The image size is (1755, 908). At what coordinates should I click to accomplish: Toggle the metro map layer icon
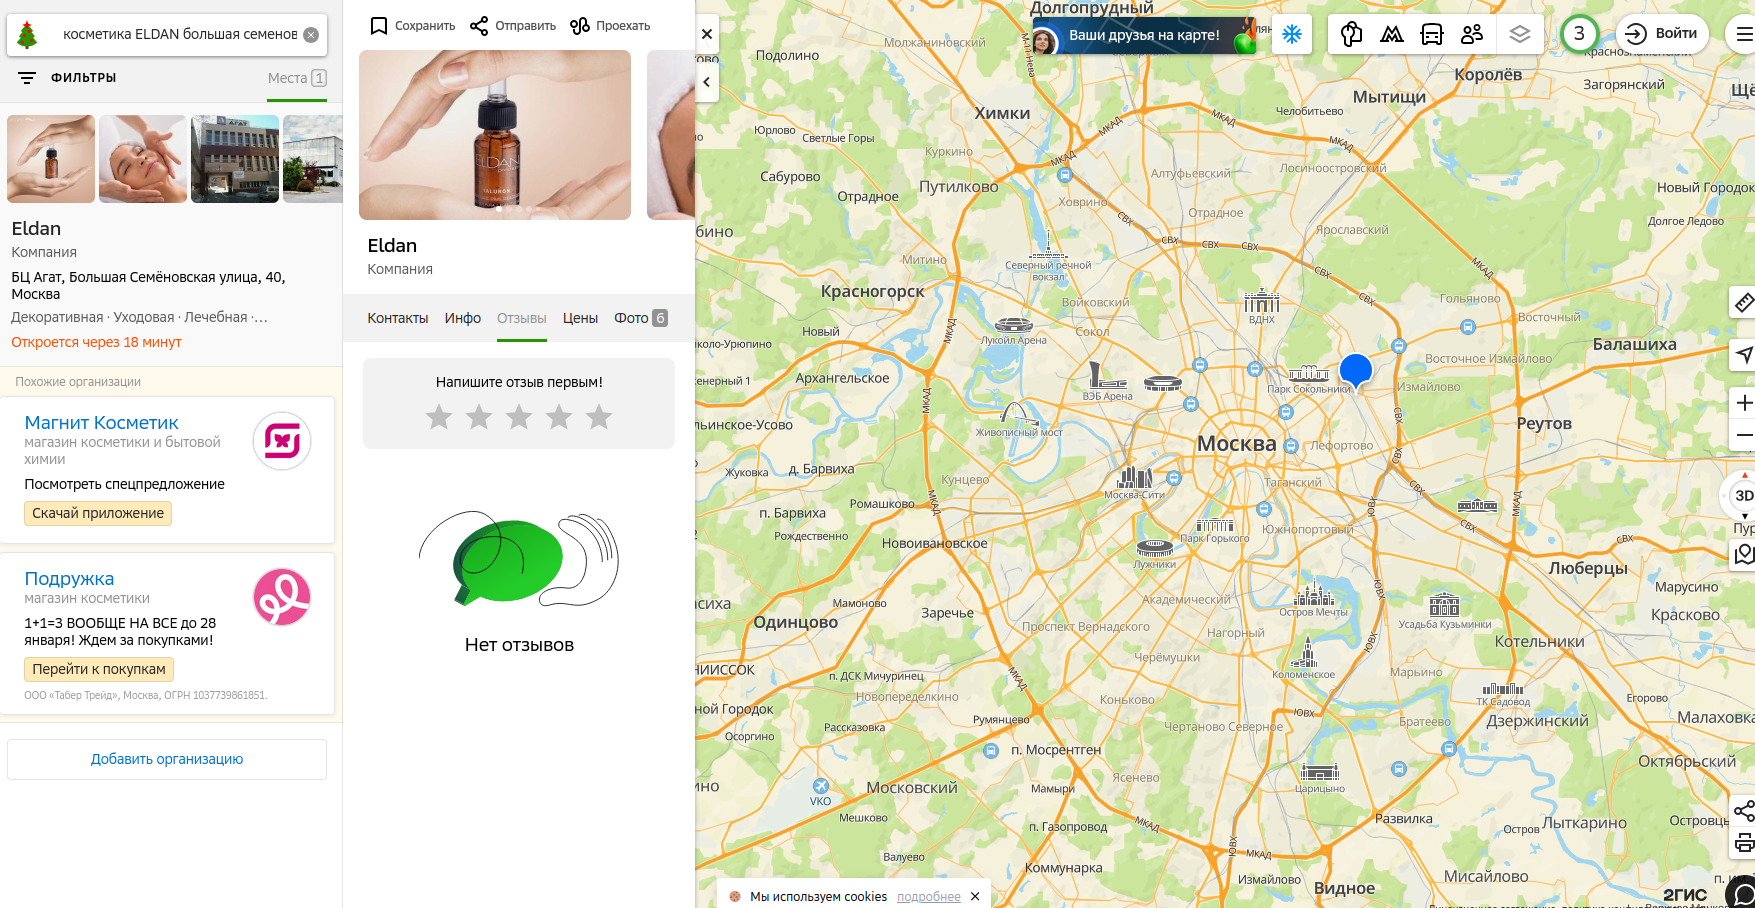[x=1392, y=34]
